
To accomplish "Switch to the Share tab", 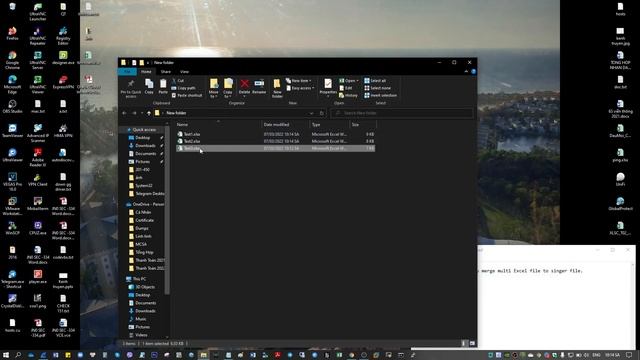I will [x=166, y=72].
